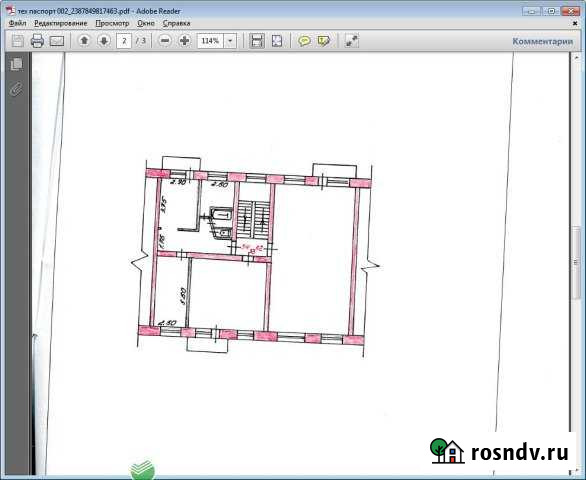The width and height of the screenshot is (586, 480).
Task: Click the page number input field
Action: click(x=124, y=41)
